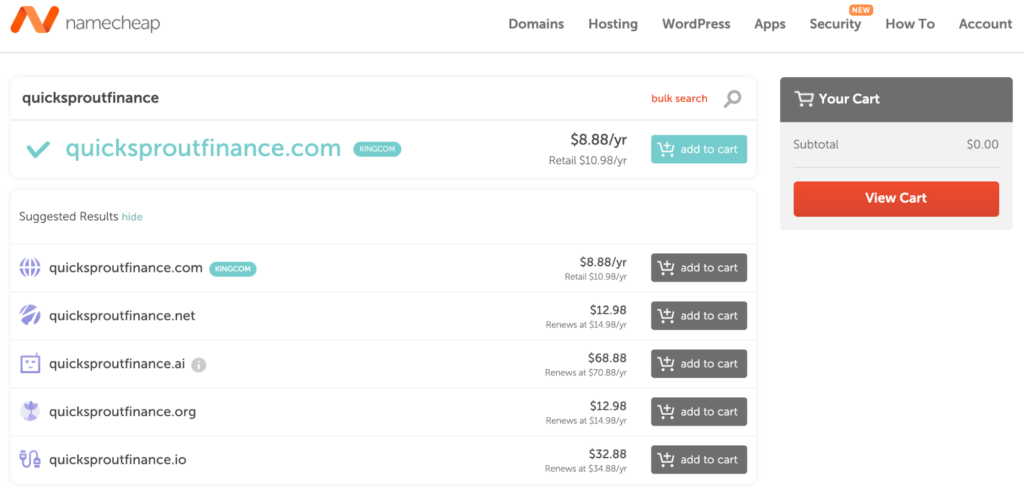This screenshot has height=490, width=1024.
Task: Click the plug icon beside quicksproutfinance.io
Action: pyautogui.click(x=30, y=460)
